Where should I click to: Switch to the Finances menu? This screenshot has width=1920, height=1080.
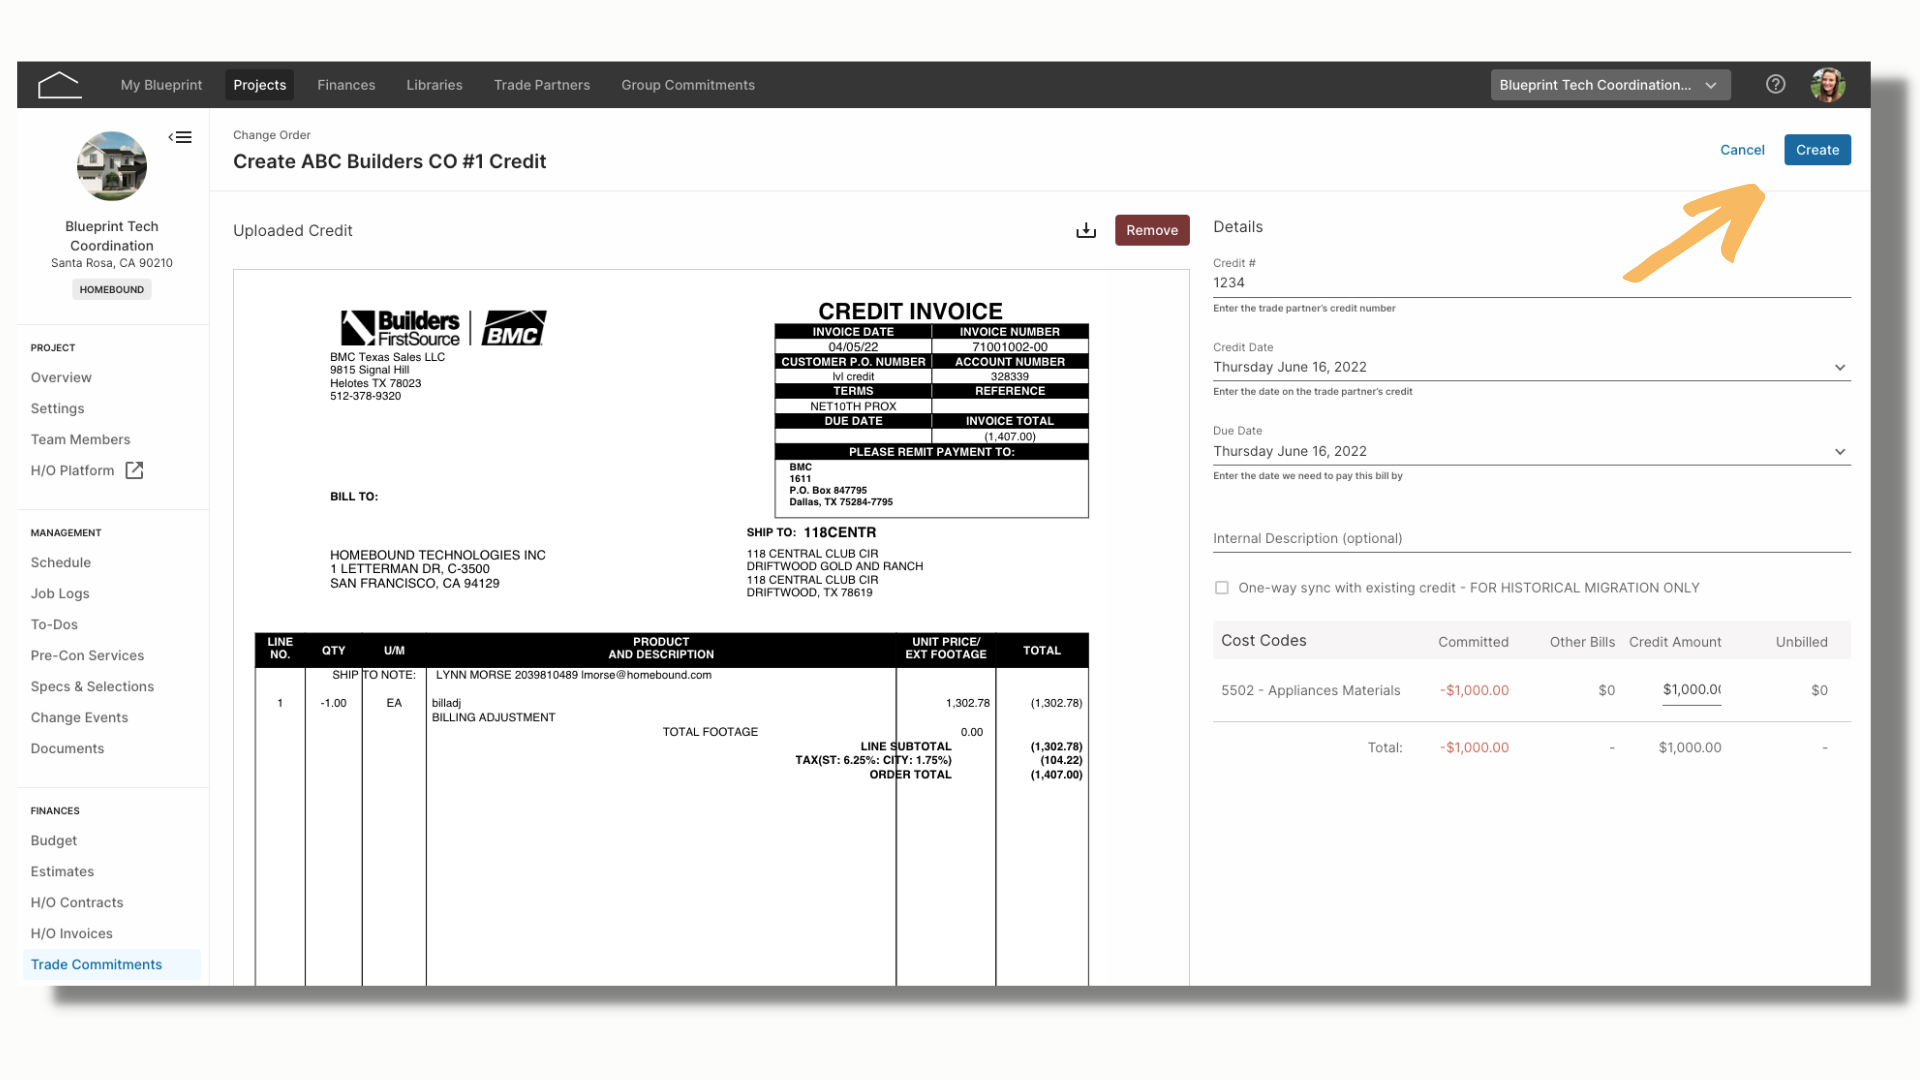coord(346,85)
